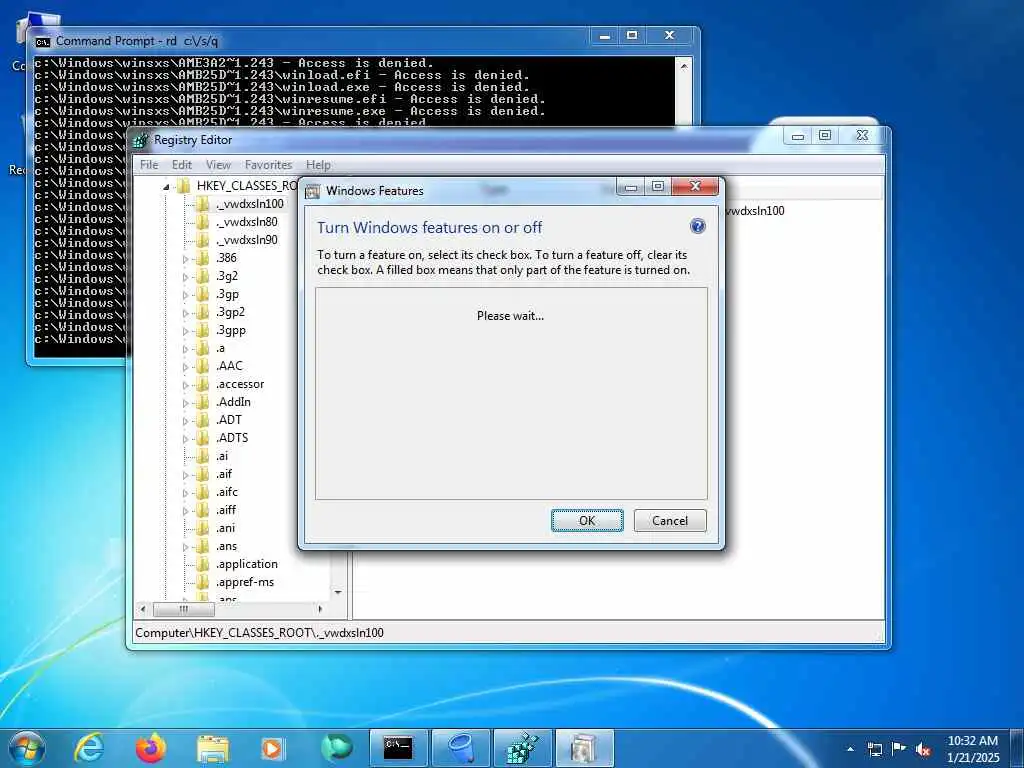Expand the .3gp registry key
This screenshot has width=1024, height=768.
[185, 295]
